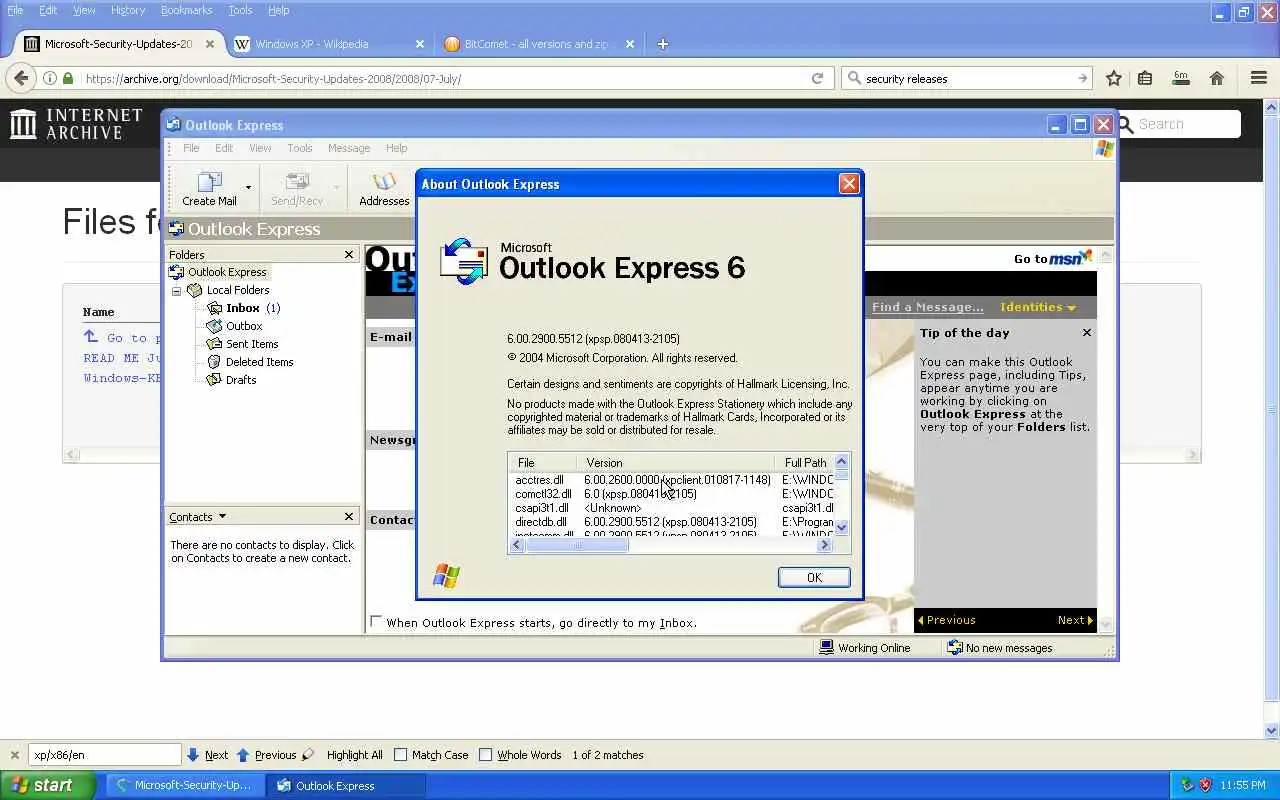This screenshot has height=800, width=1280.
Task: Open Outlook Express Help menu
Action: point(396,148)
